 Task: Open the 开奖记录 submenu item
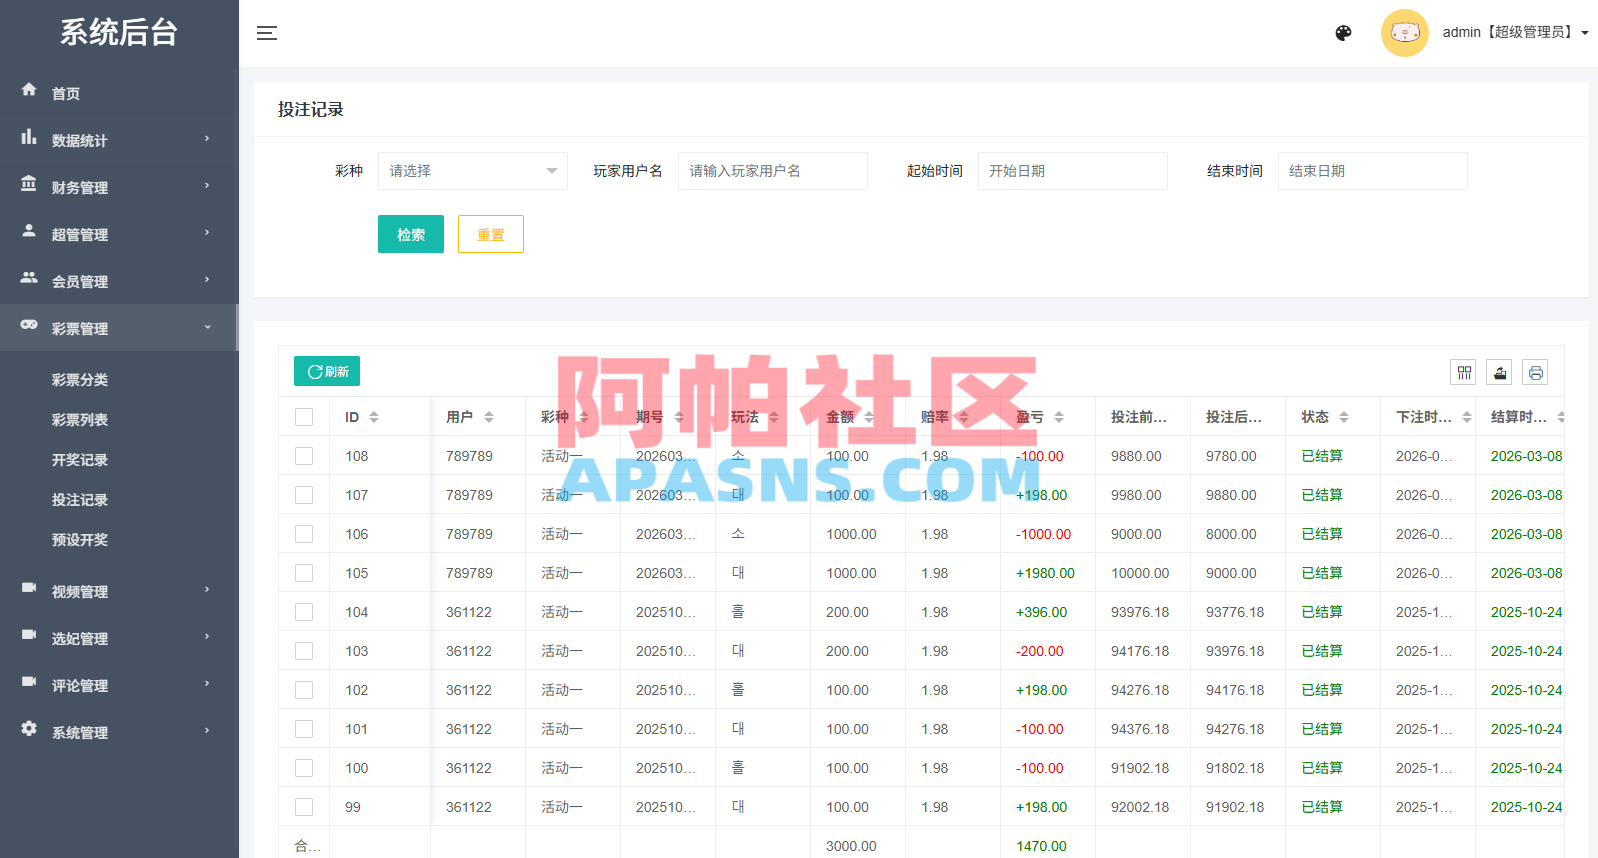click(x=80, y=460)
